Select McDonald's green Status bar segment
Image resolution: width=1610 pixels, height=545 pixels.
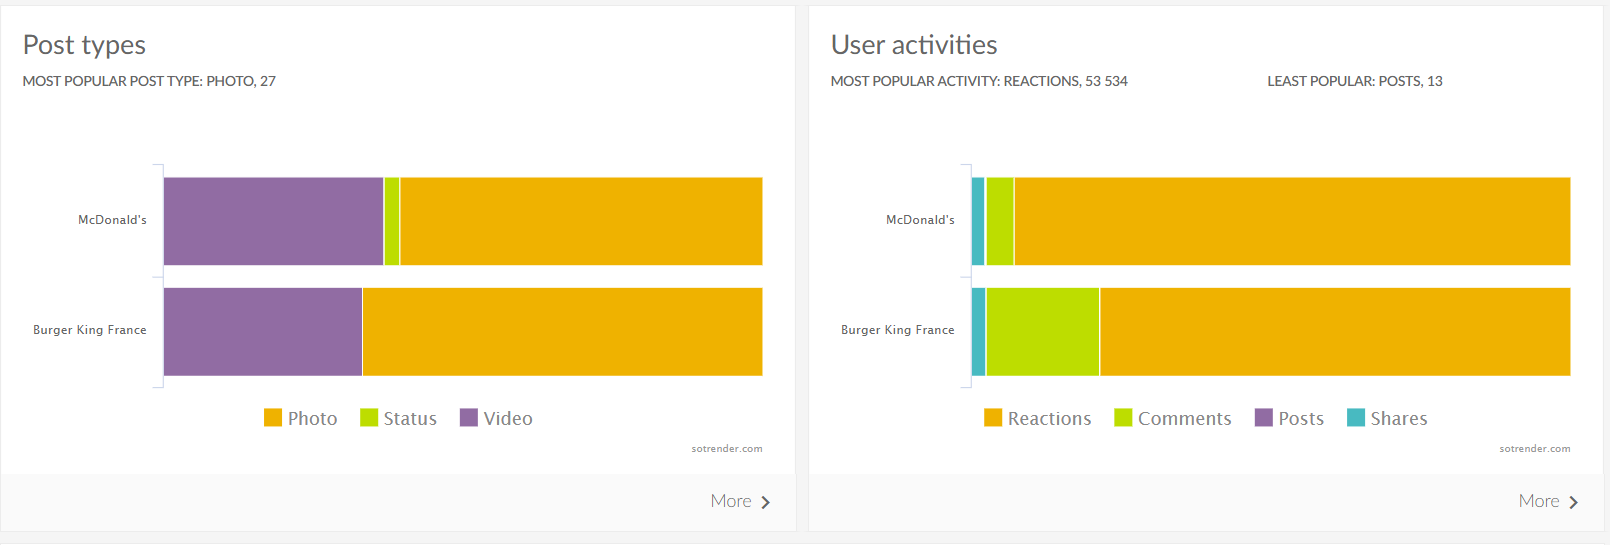[392, 221]
